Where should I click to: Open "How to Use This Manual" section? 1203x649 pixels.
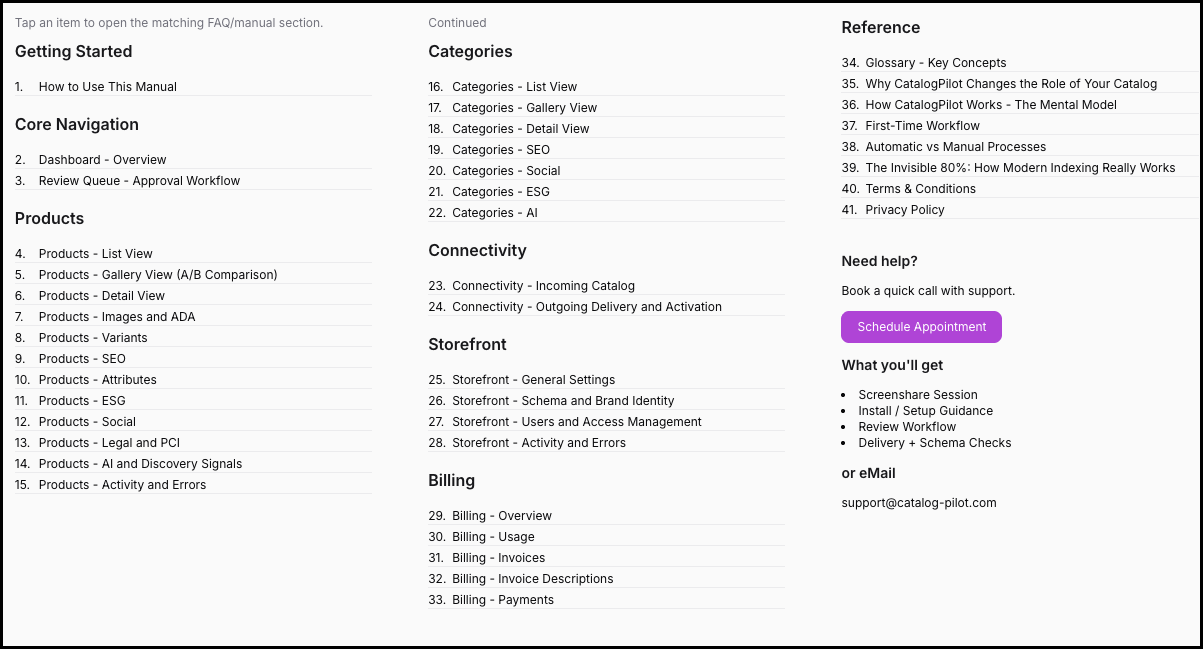coord(108,87)
